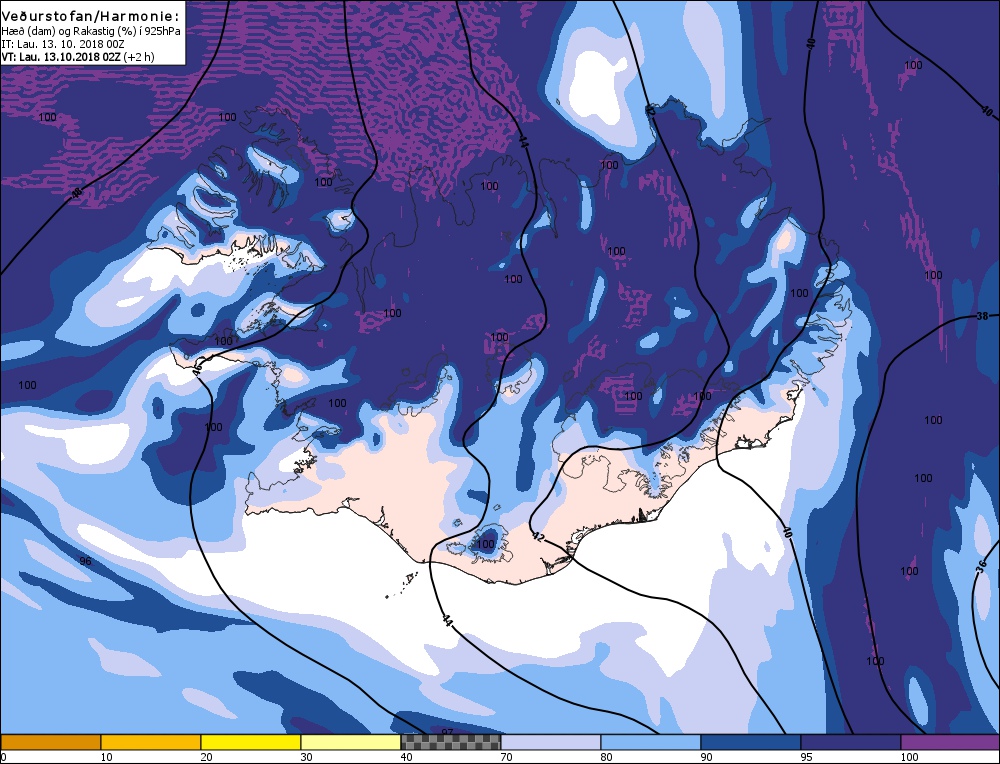Click the dark navy 95–100 legend swatch
1000x764 pixels.
851,742
